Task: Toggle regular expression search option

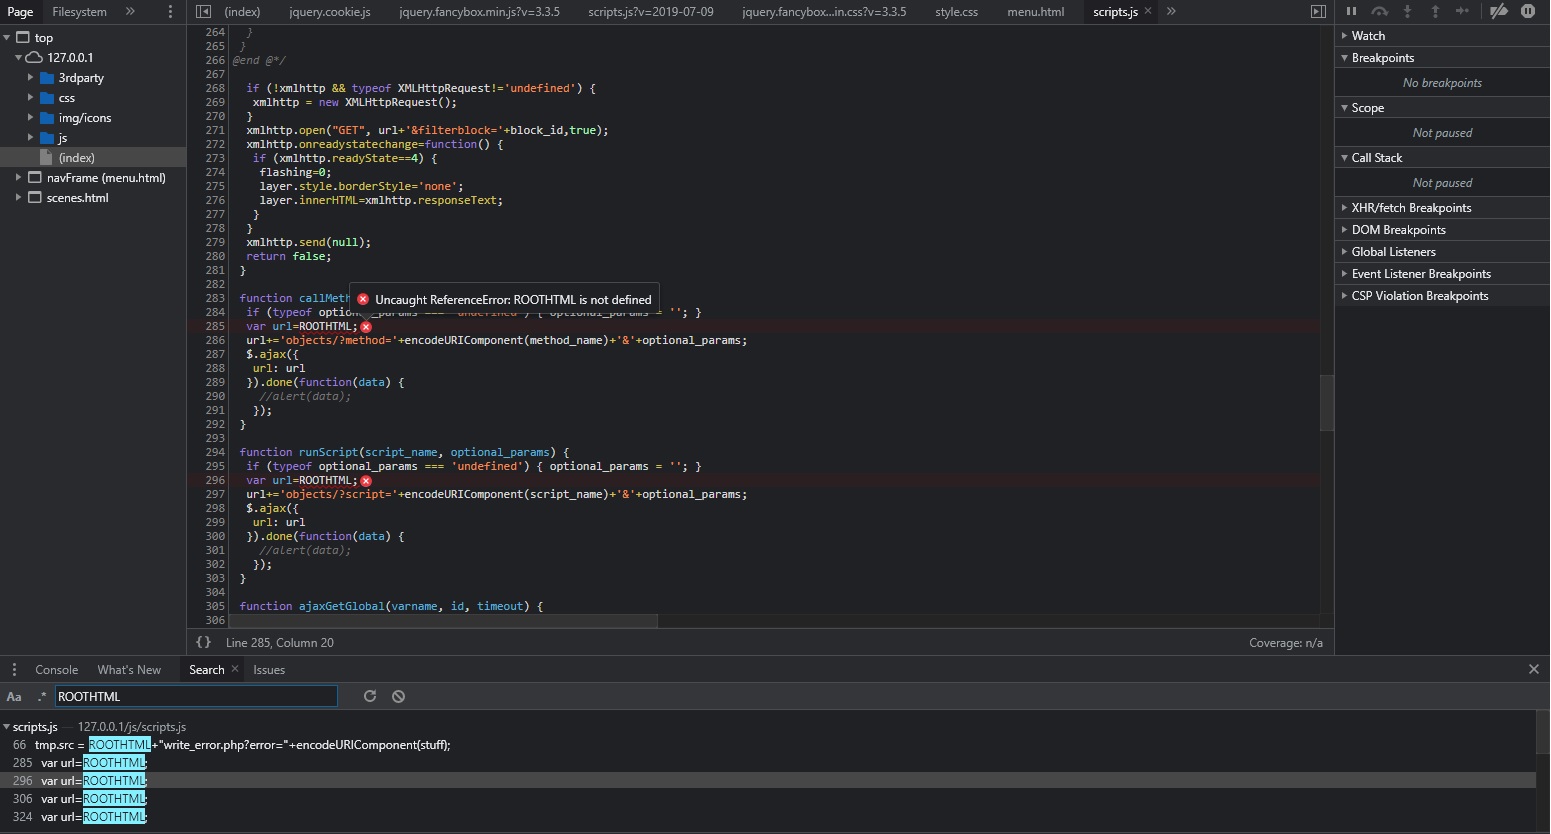Action: click(41, 696)
